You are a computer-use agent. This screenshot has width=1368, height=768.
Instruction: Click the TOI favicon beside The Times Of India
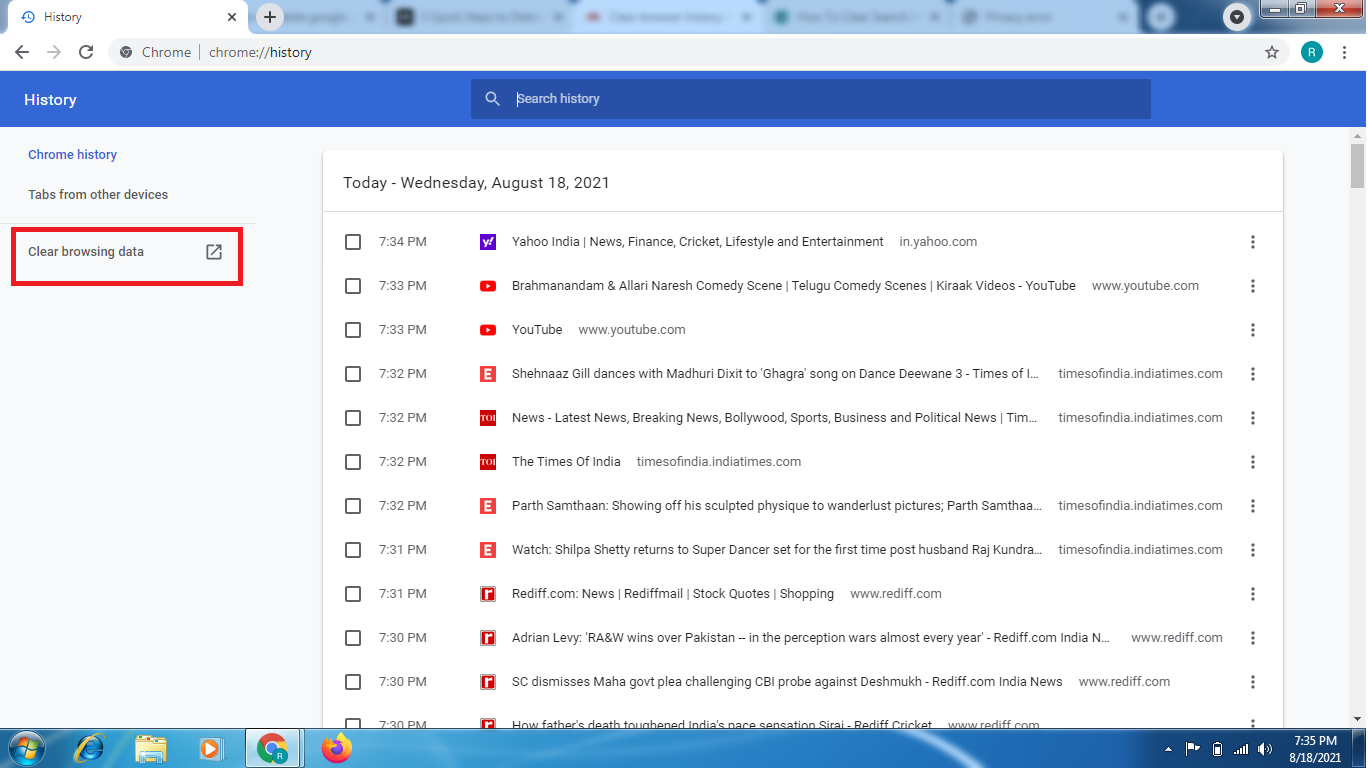pos(488,462)
